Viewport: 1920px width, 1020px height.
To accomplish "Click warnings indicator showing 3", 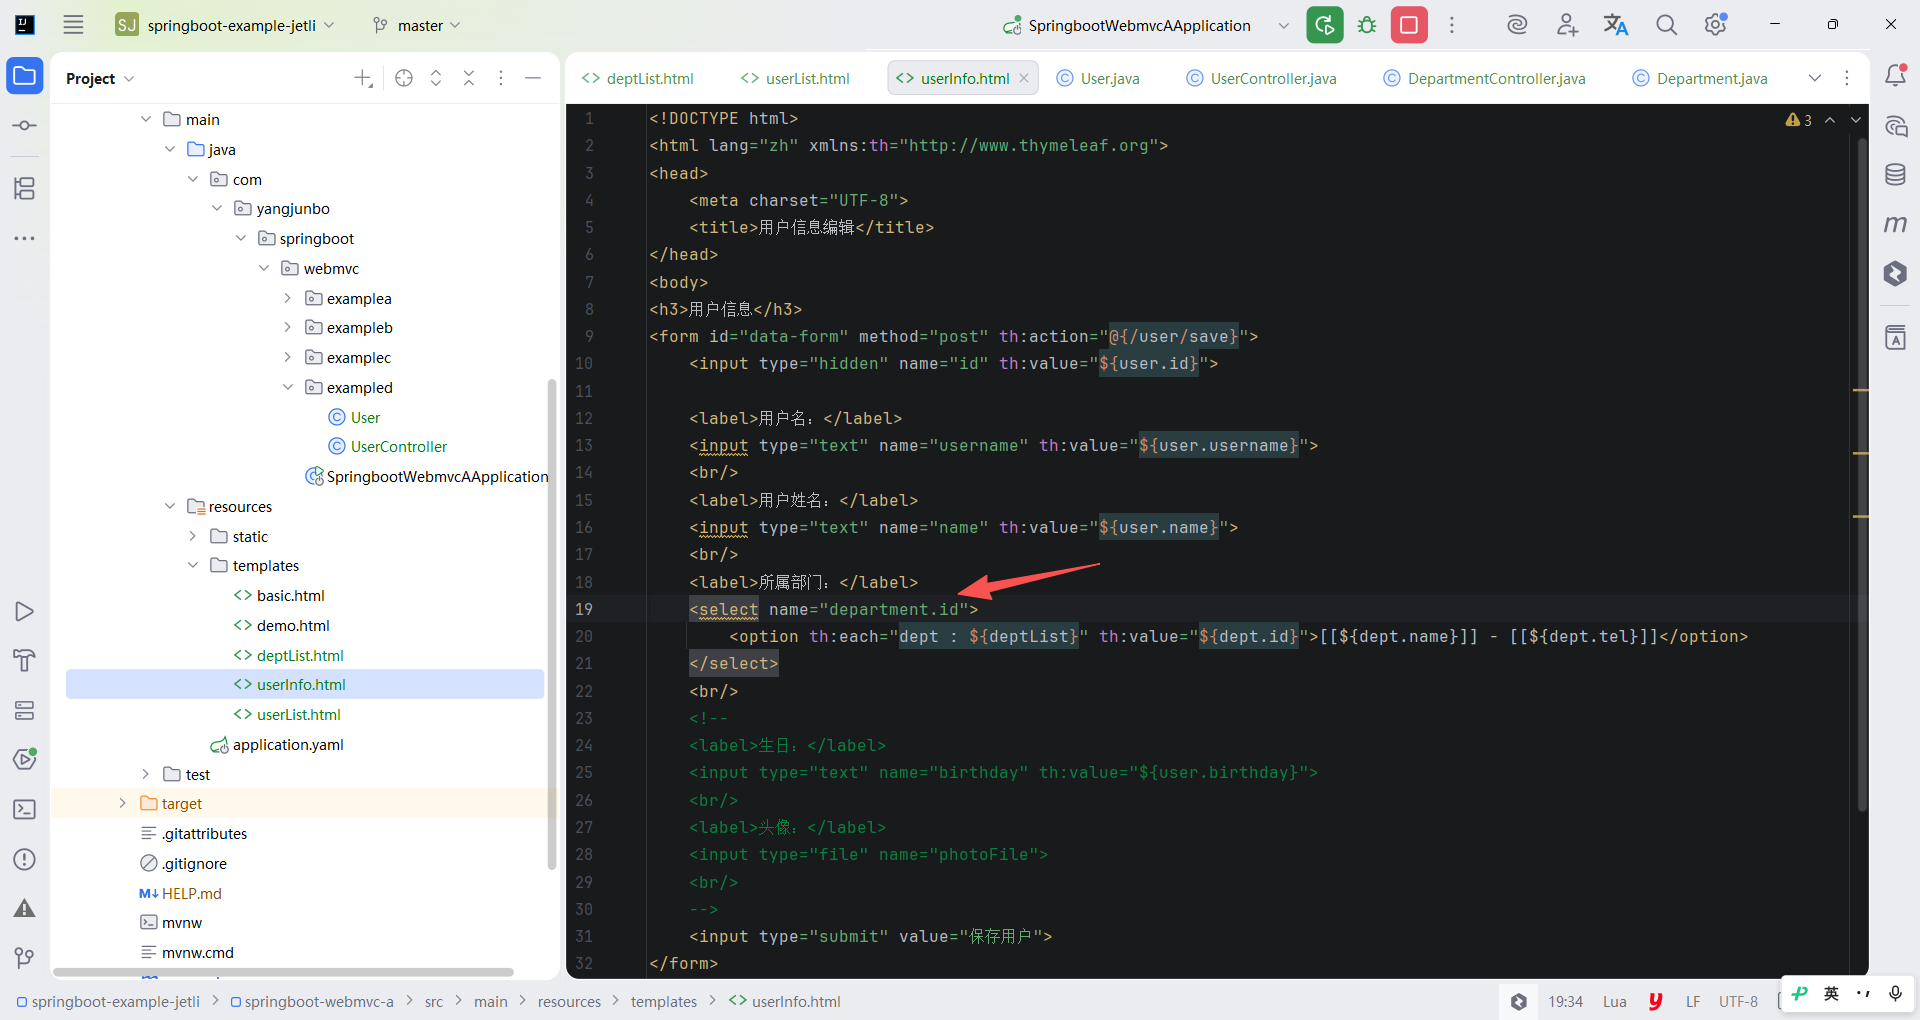I will tap(1799, 120).
